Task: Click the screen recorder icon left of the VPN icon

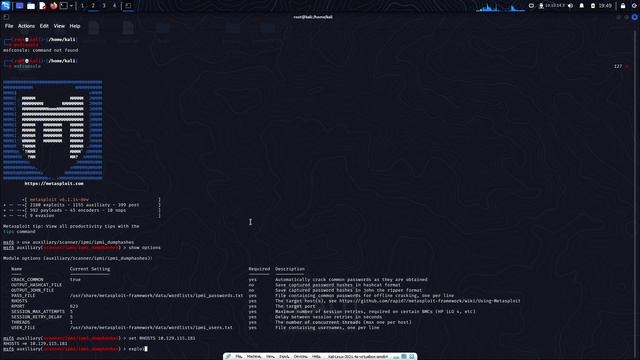Action: click(x=531, y=6)
